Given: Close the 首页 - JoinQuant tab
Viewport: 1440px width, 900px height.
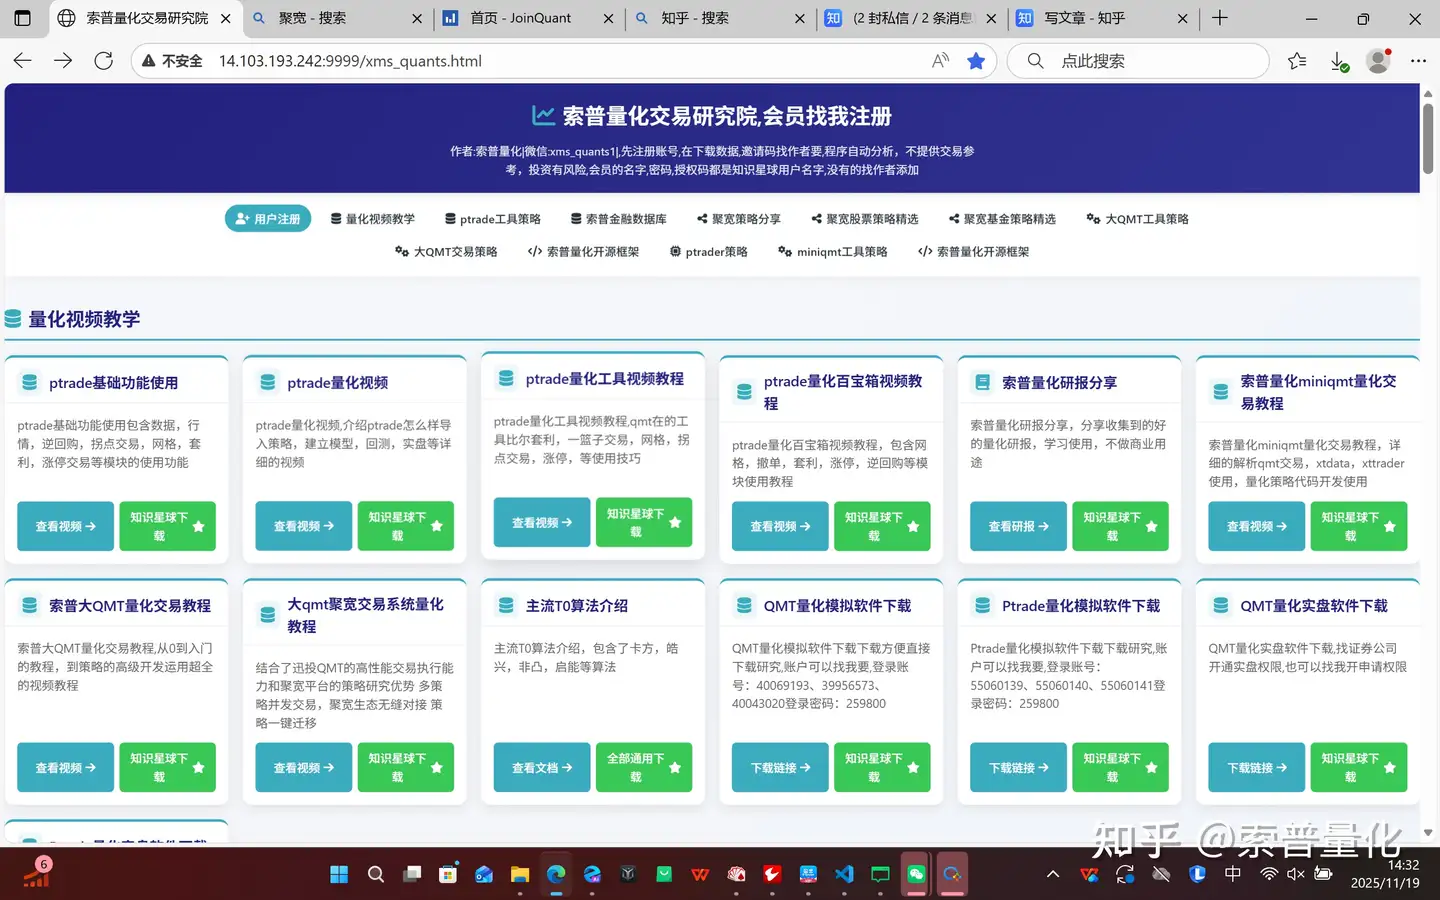Looking at the screenshot, I should [609, 18].
